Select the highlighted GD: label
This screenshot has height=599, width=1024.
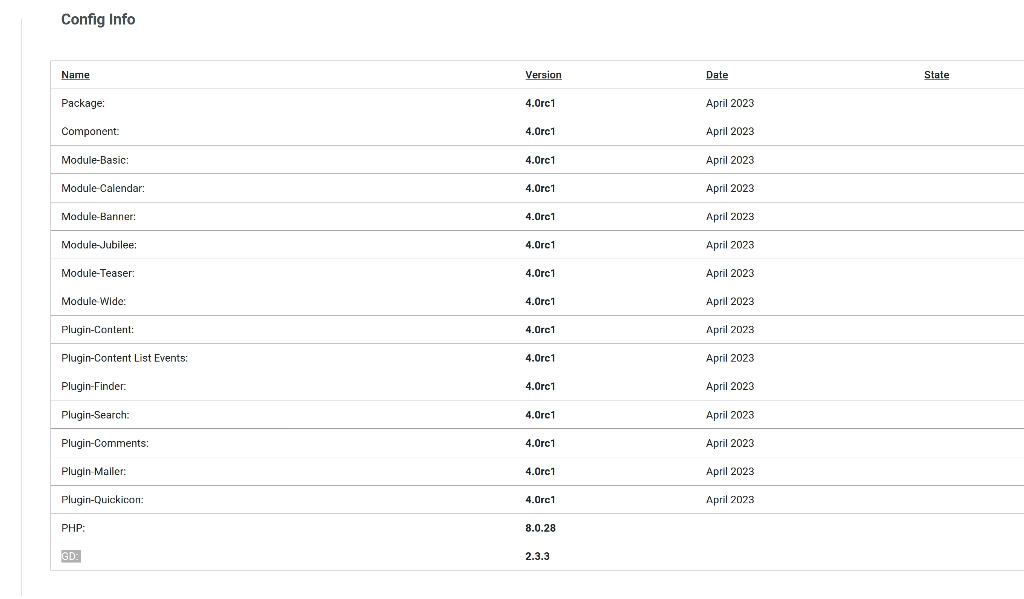[x=71, y=557]
